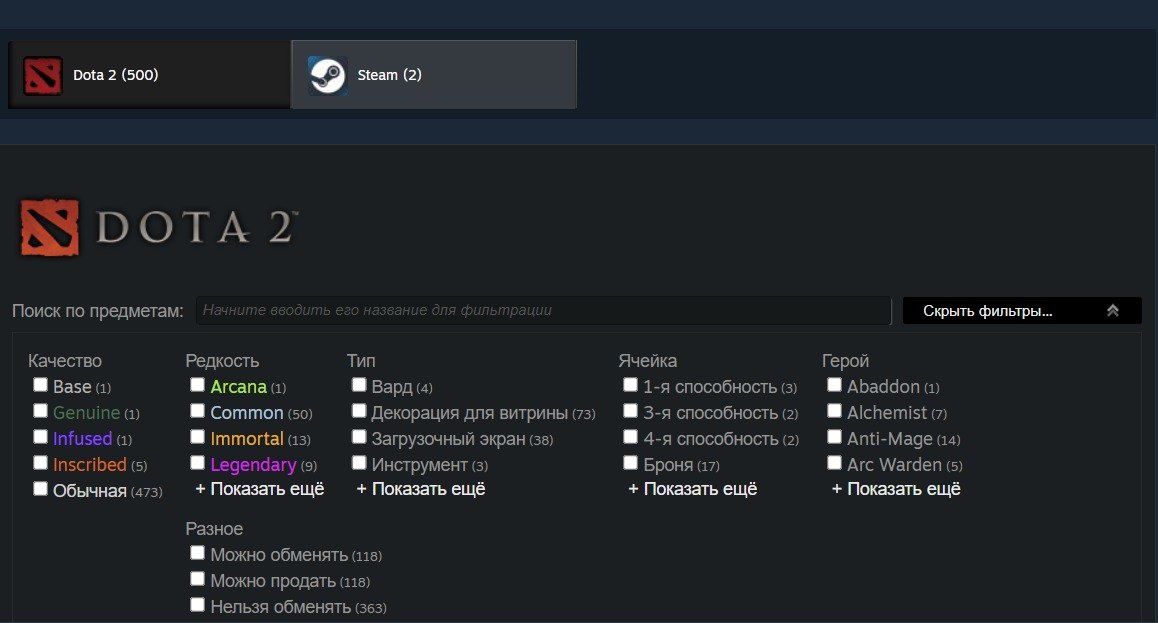Click the Разное filter heading

pos(214,529)
